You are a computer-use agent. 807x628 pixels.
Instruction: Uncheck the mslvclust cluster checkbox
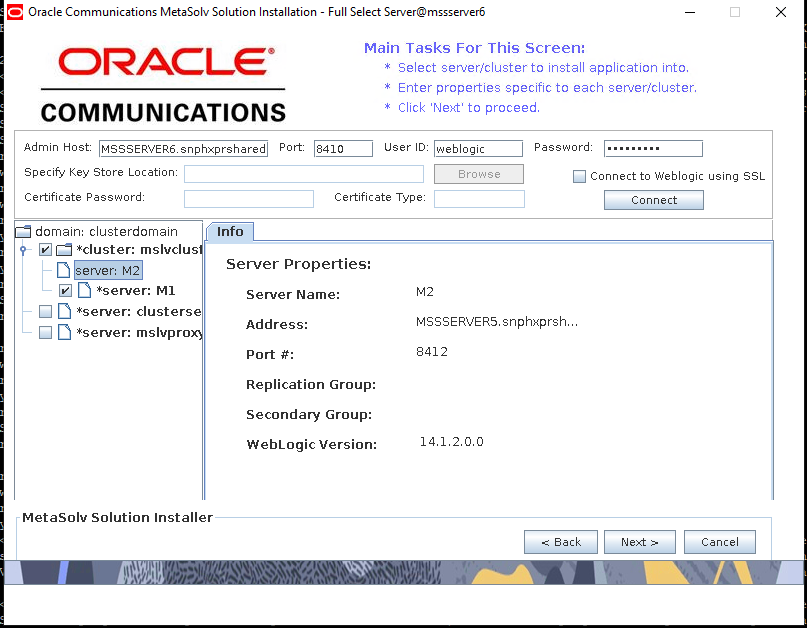[45, 250]
